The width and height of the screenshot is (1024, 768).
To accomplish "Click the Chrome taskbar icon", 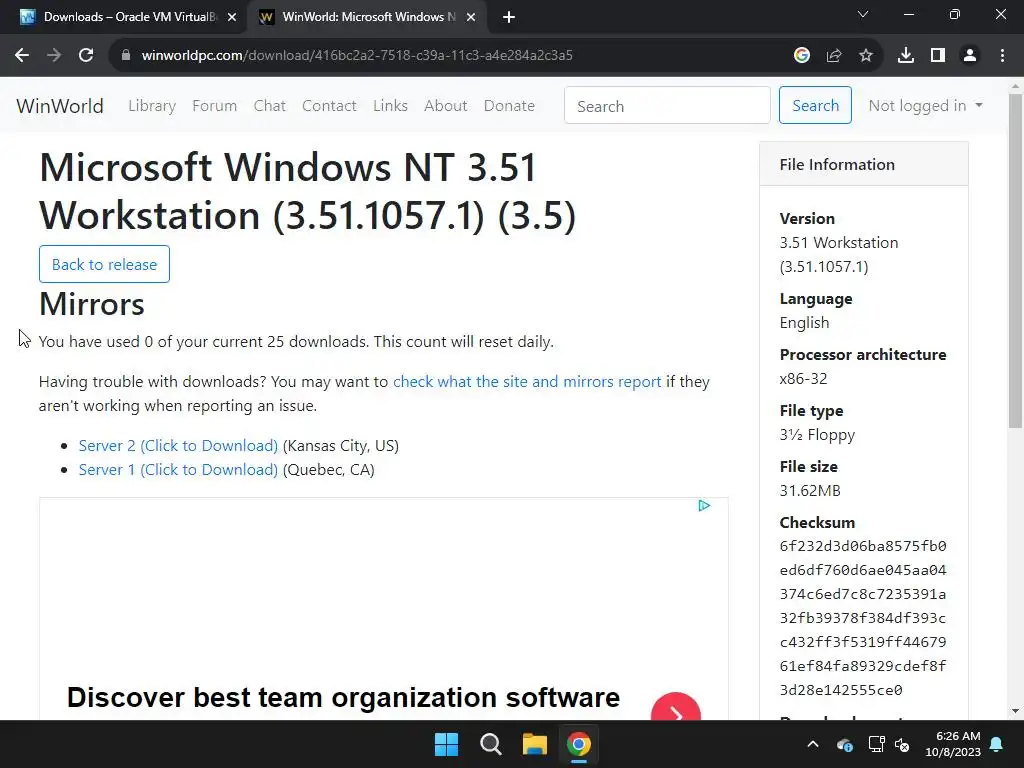I will point(579,744).
